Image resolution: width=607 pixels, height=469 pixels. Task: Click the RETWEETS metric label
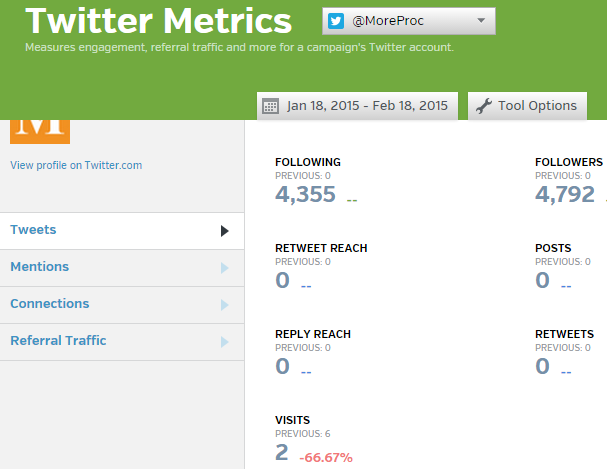point(564,334)
